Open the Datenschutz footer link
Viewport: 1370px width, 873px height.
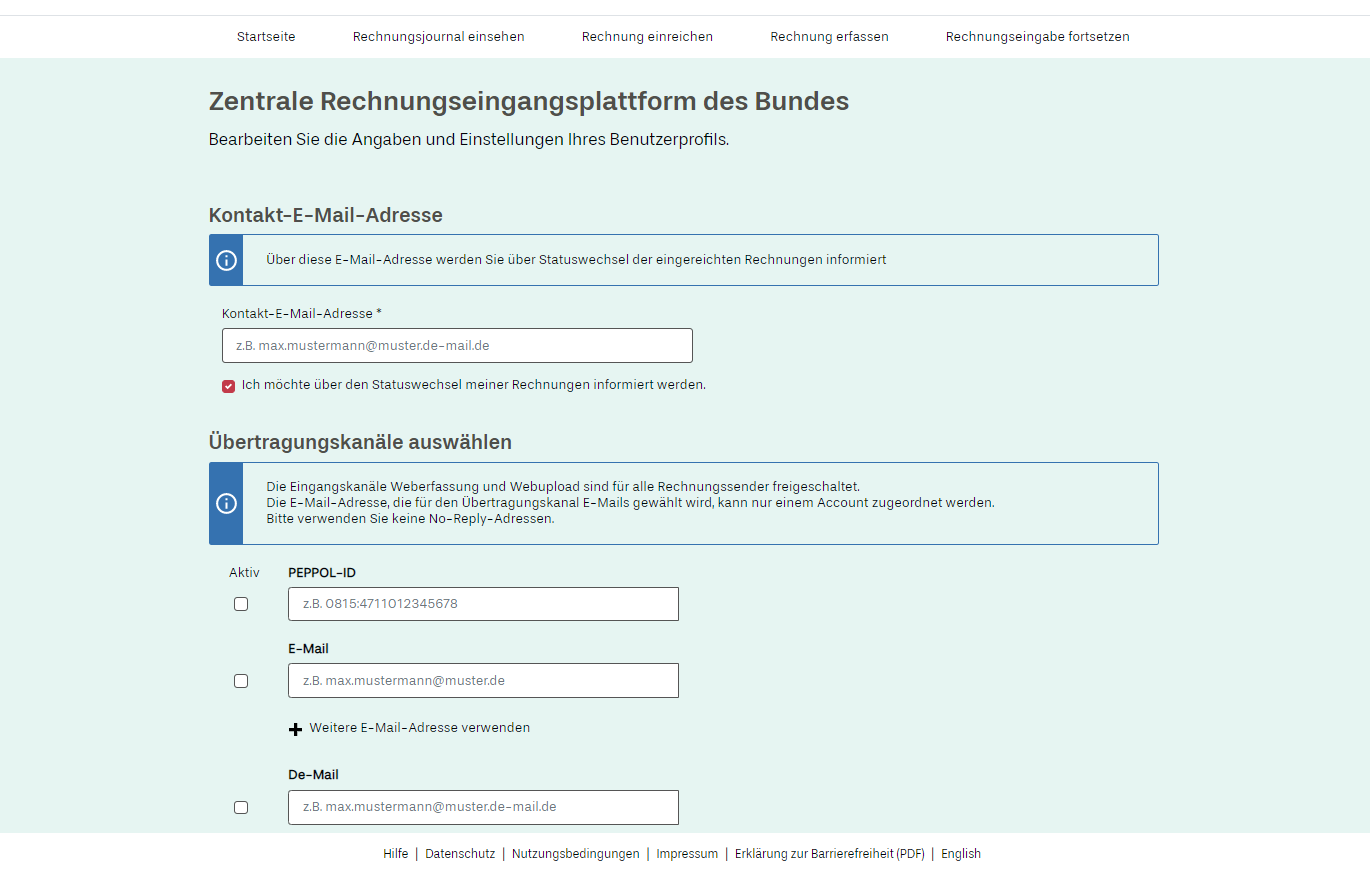tap(460, 854)
